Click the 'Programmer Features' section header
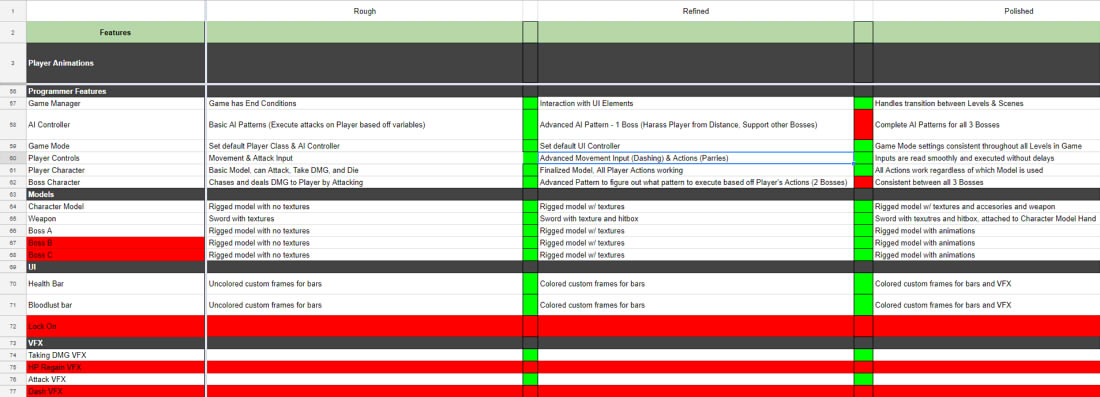This screenshot has width=1100, height=397. coord(116,91)
